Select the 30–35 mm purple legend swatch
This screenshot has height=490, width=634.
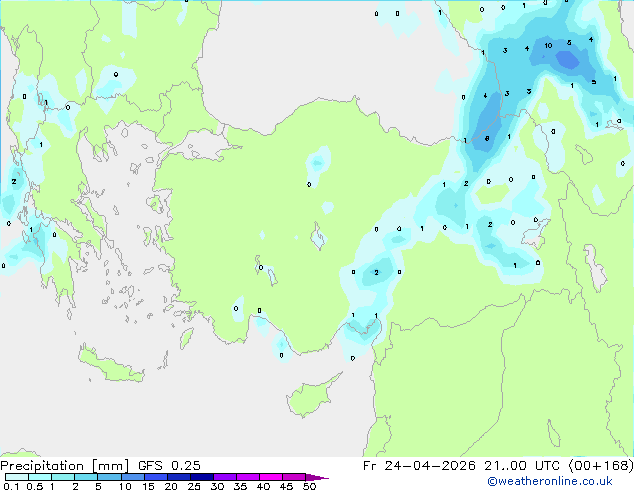click(225, 477)
